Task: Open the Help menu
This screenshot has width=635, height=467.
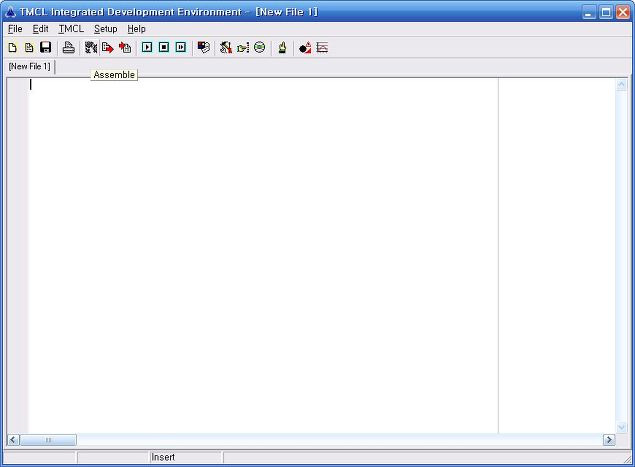Action: coord(136,29)
